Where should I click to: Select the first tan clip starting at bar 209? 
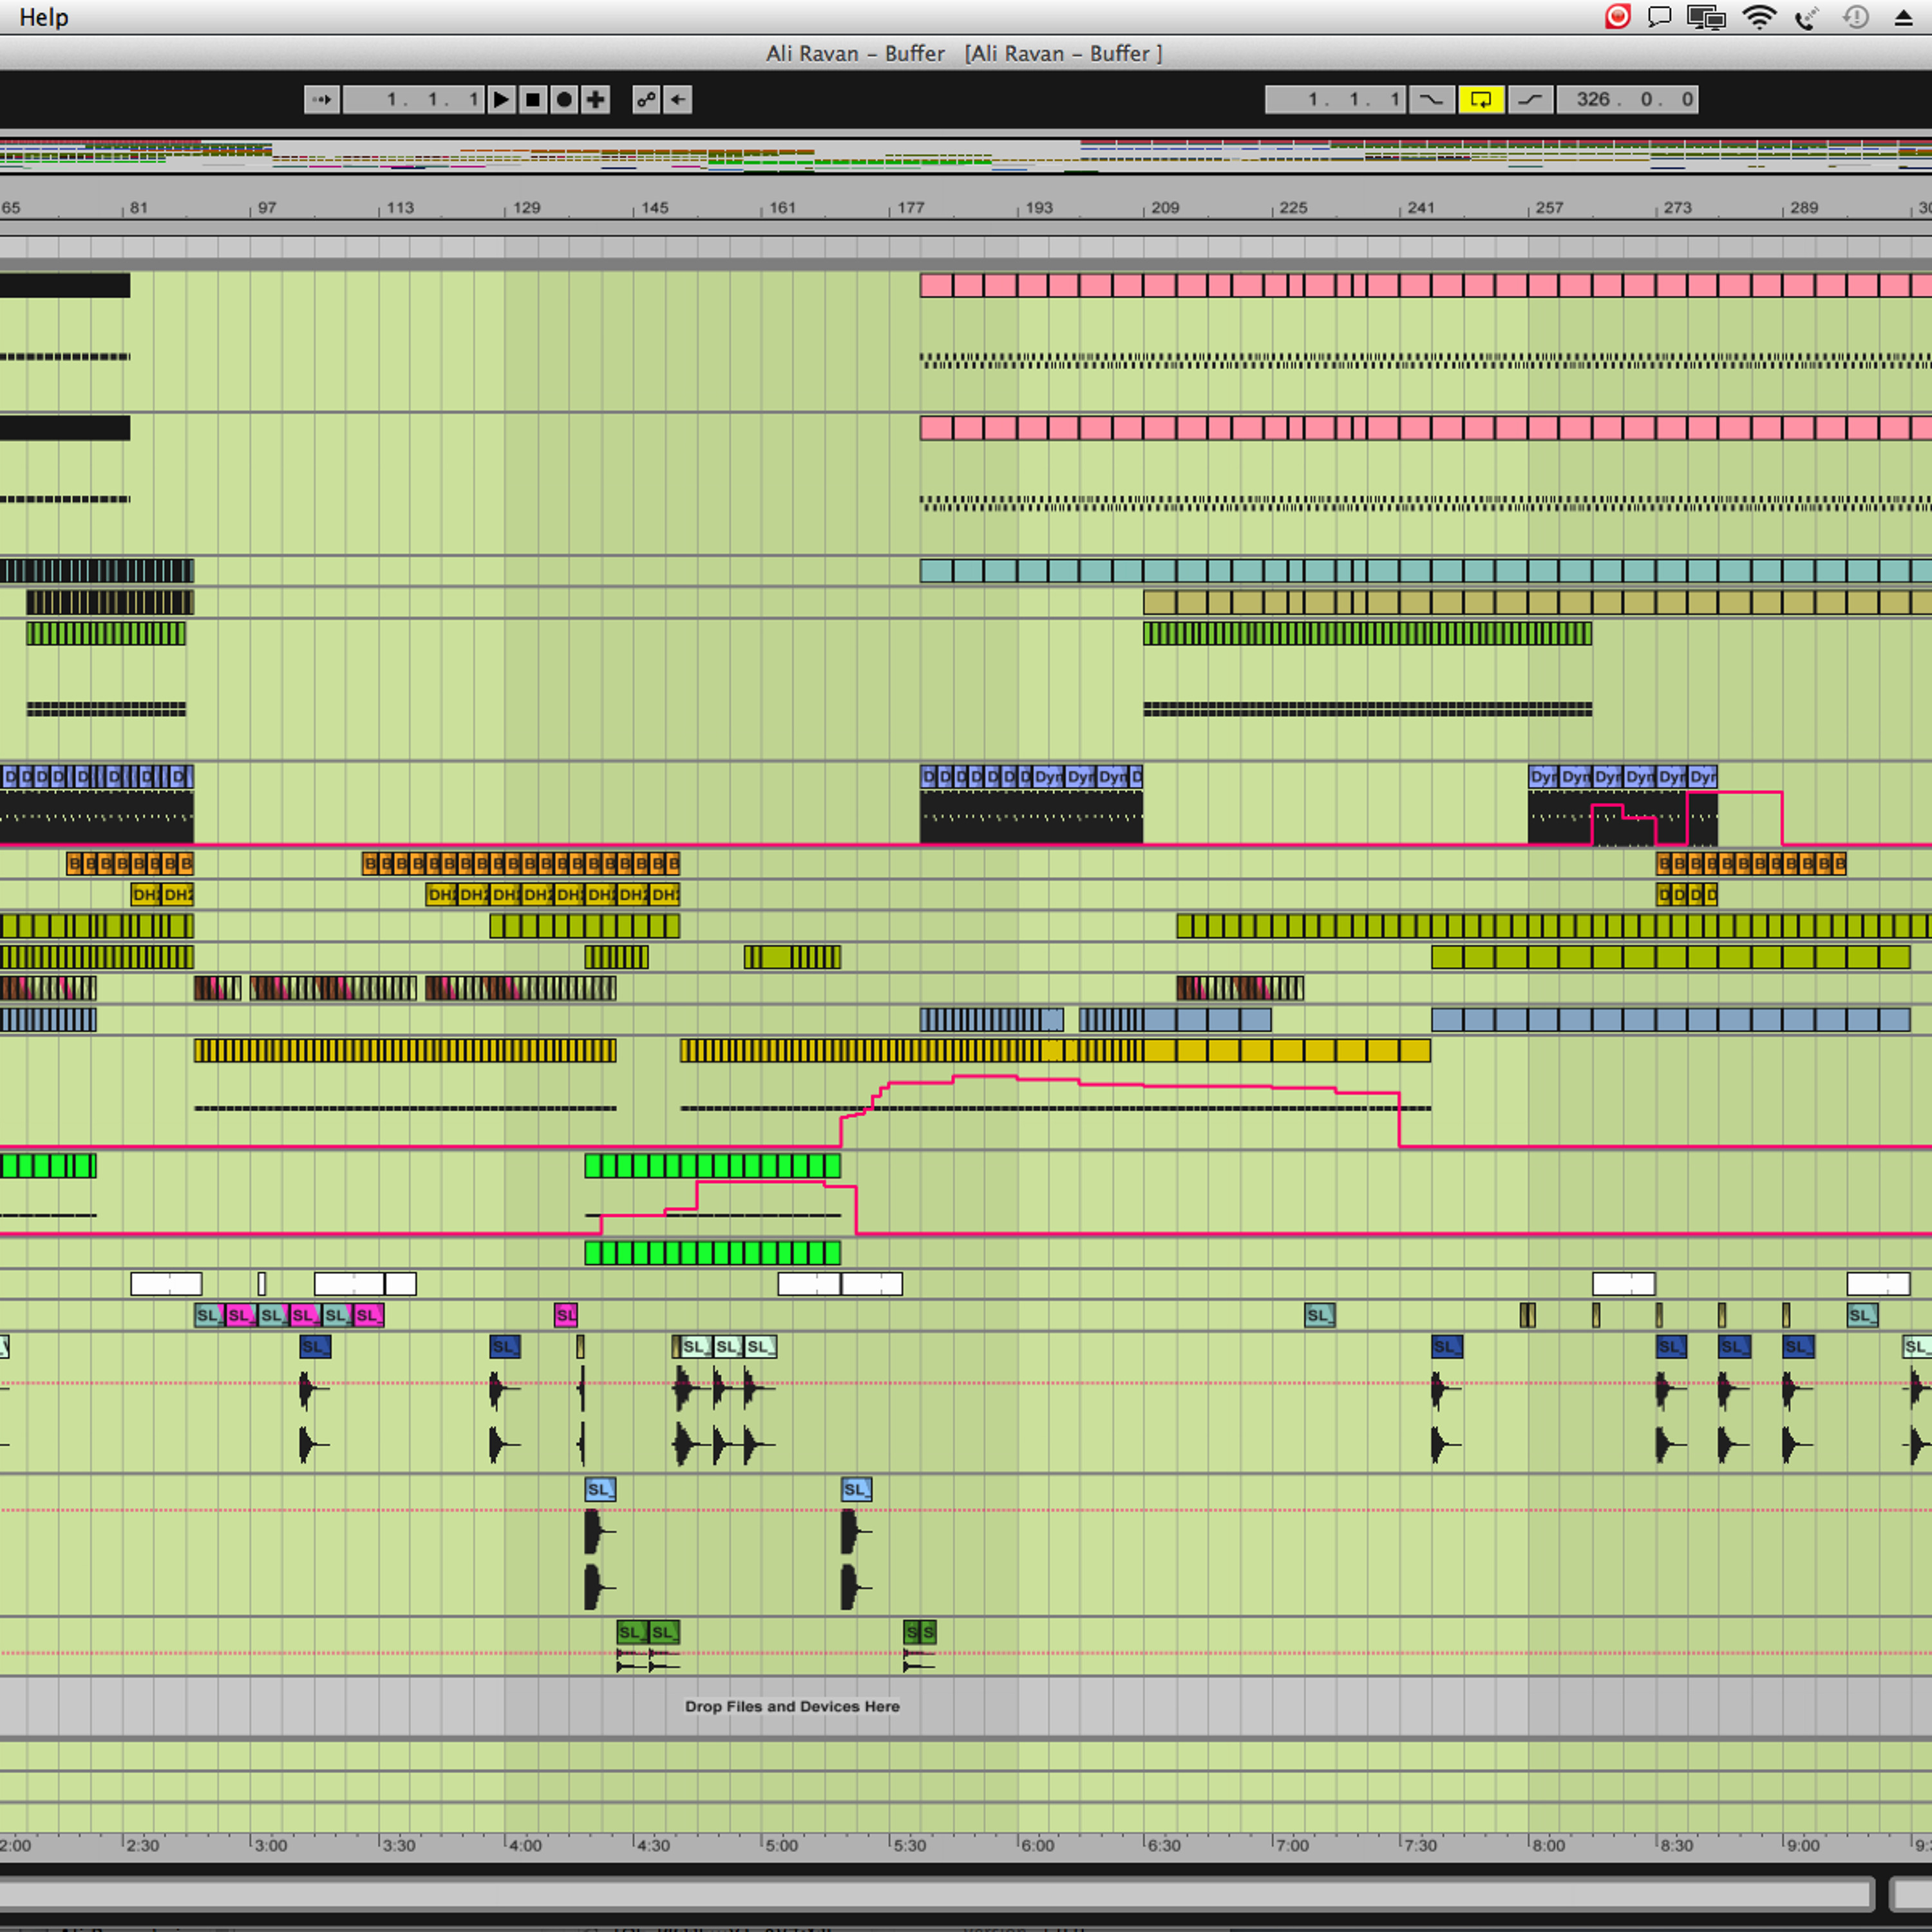(1160, 602)
